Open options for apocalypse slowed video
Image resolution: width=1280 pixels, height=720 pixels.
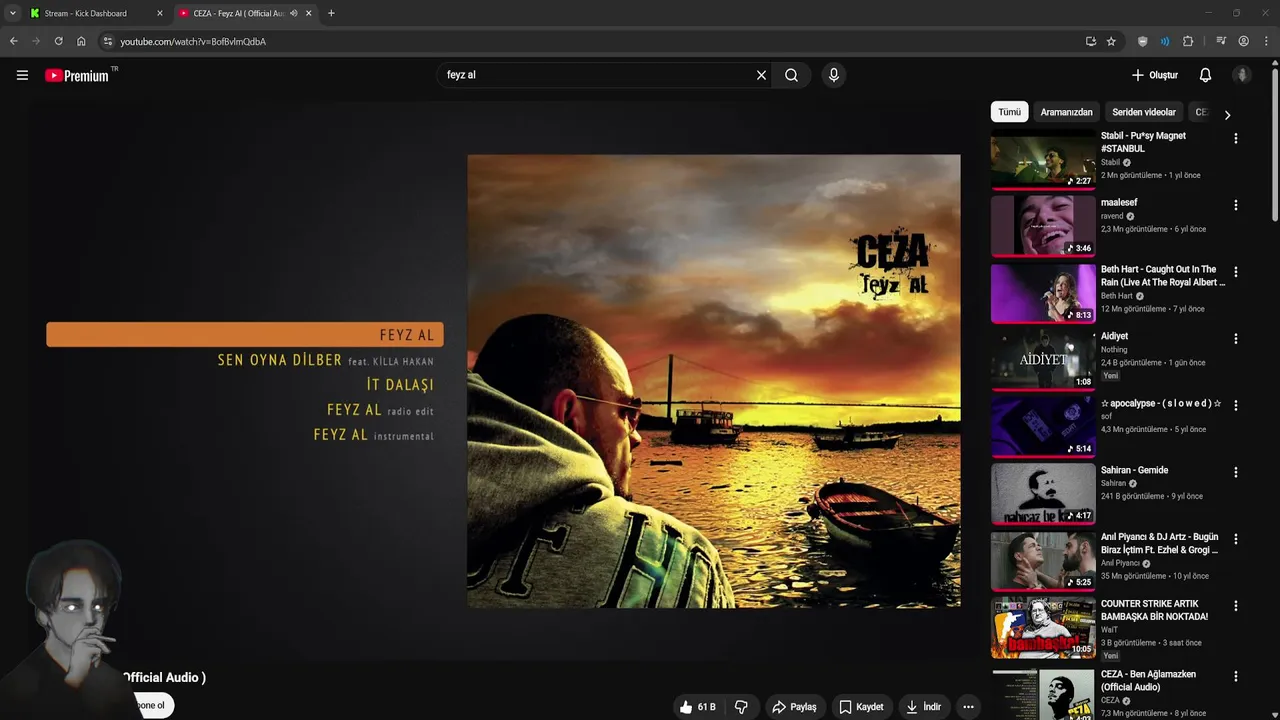(x=1236, y=406)
